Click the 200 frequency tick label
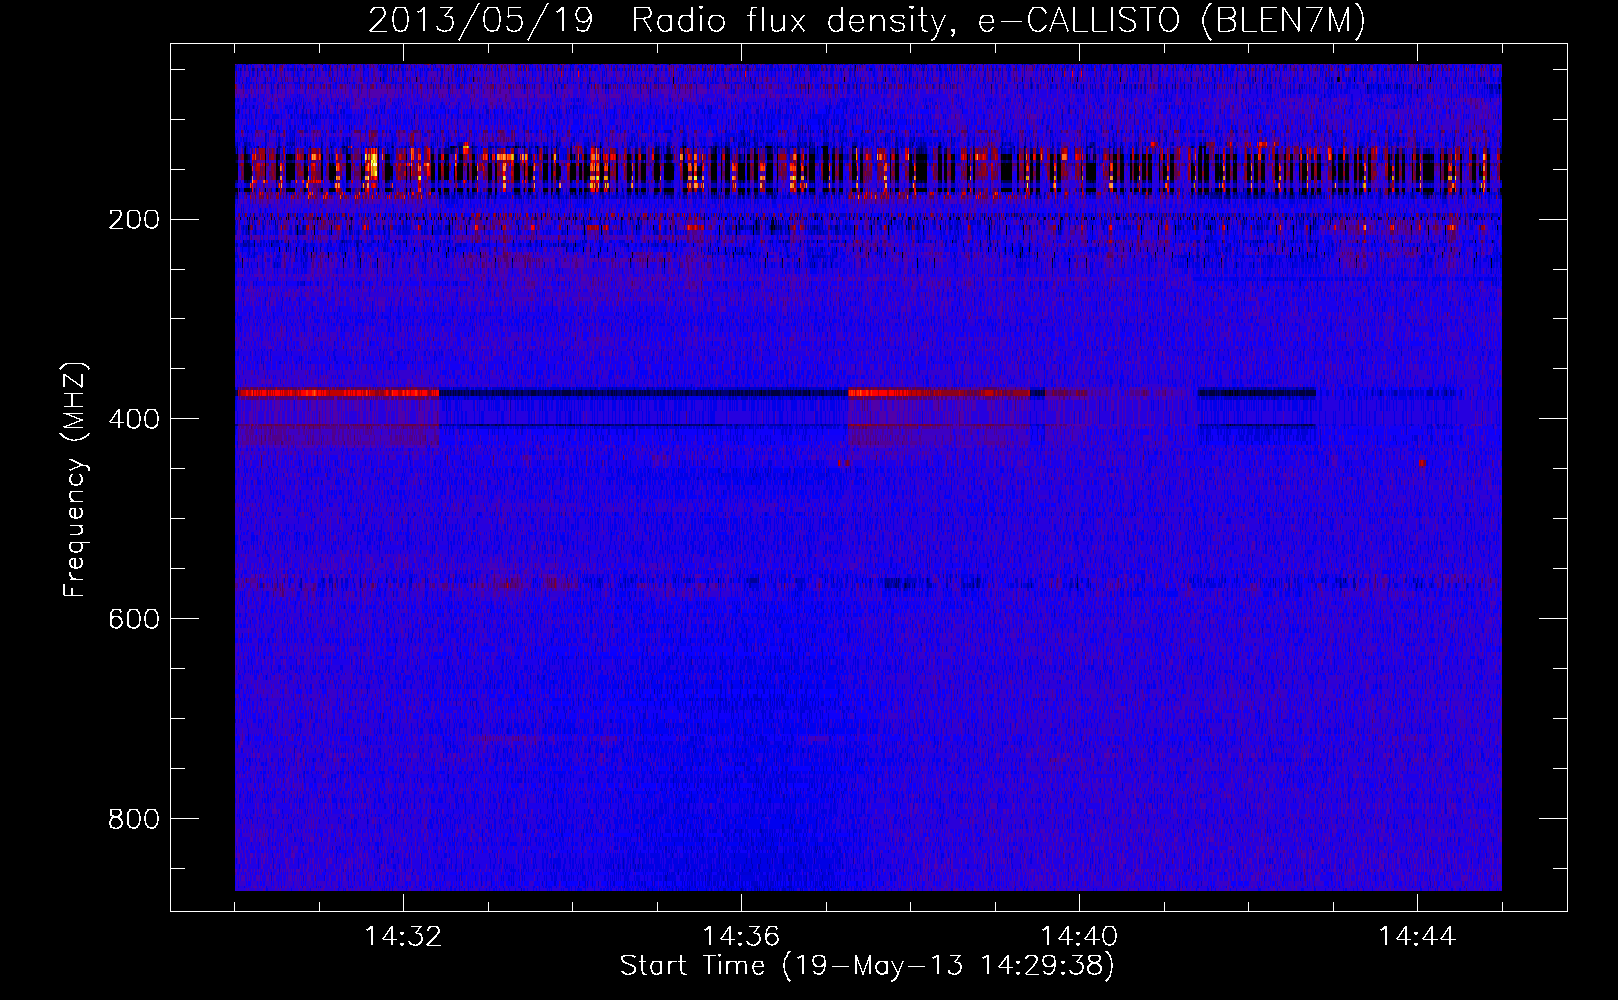The height and width of the screenshot is (1000, 1618). pyautogui.click(x=134, y=219)
